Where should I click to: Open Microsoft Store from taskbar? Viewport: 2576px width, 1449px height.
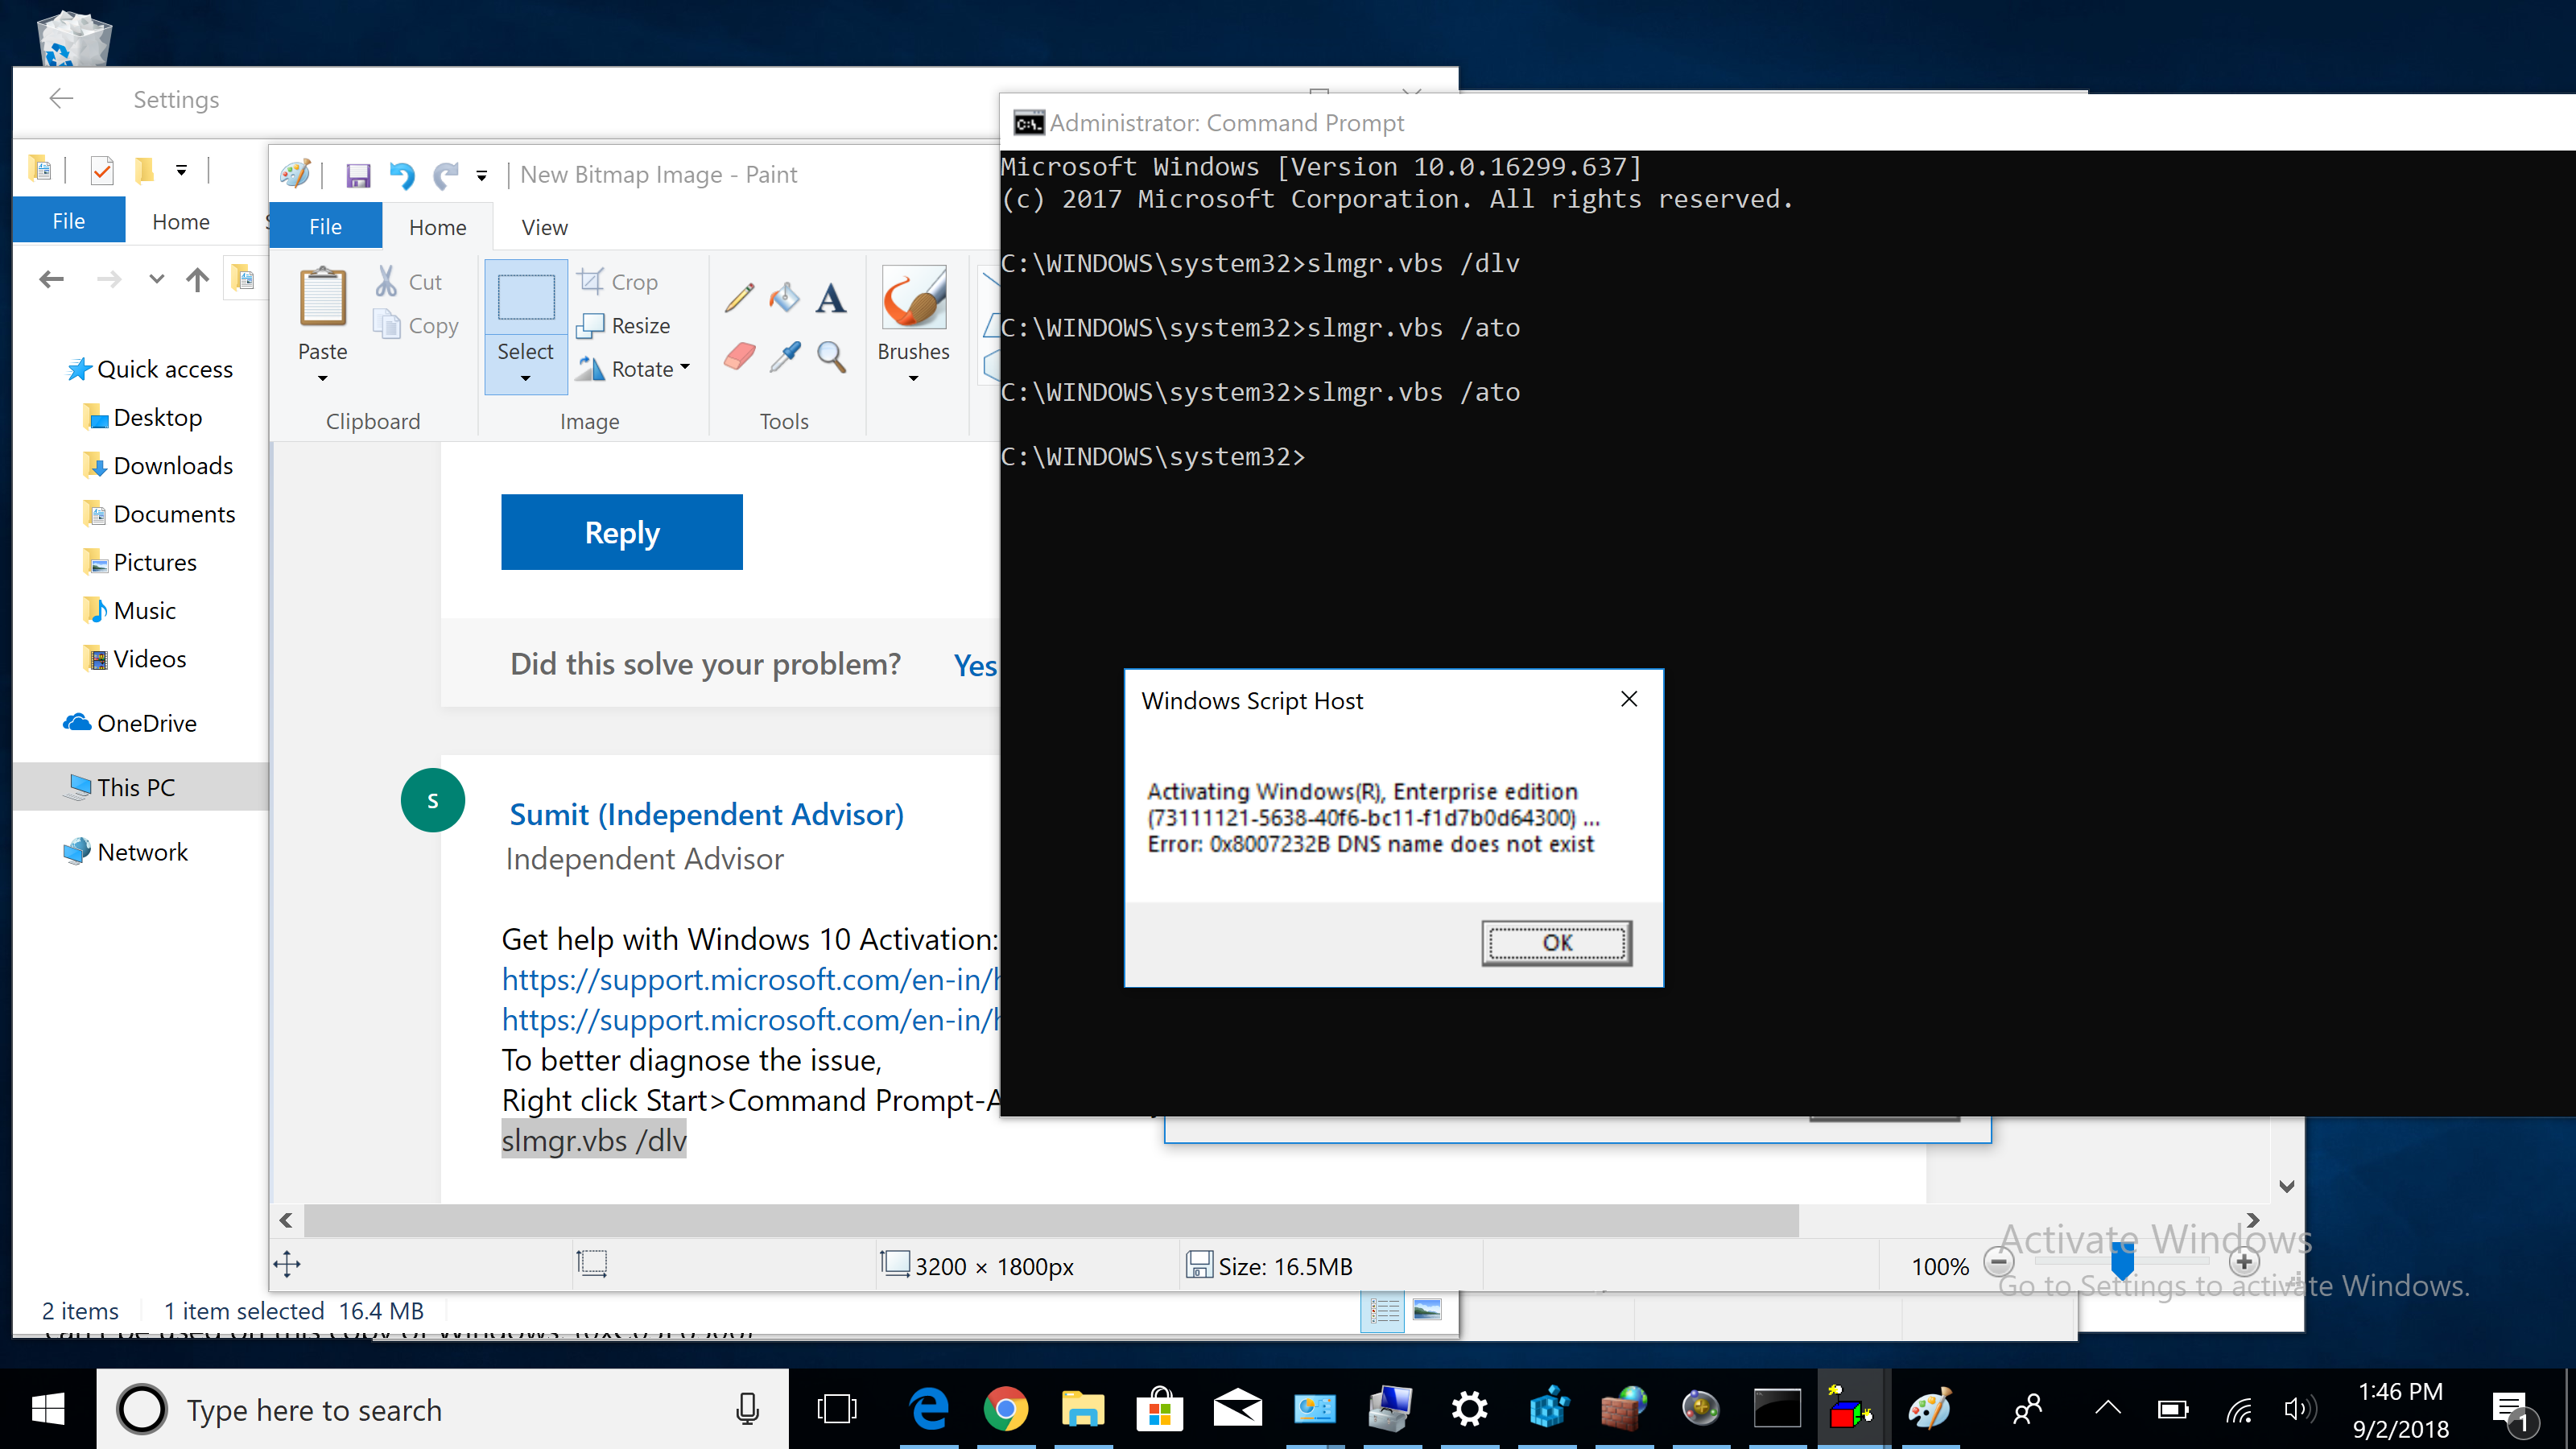[1160, 1410]
